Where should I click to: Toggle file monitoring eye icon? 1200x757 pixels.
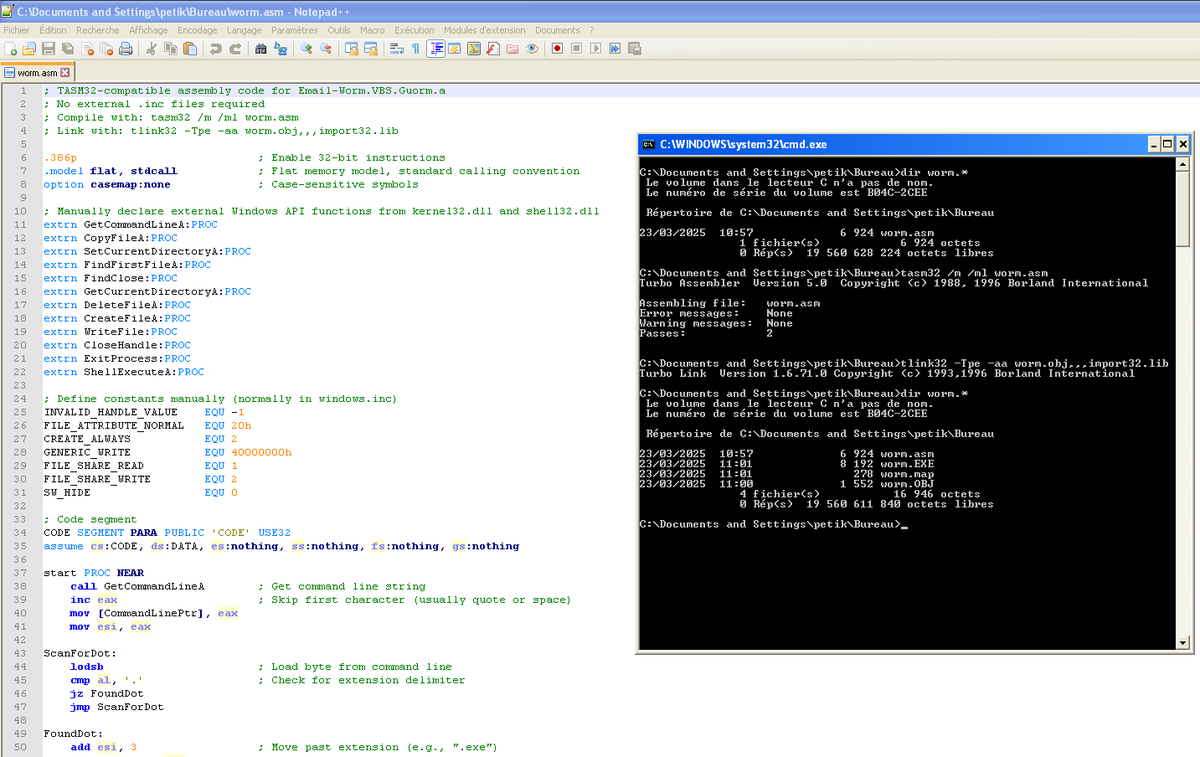[531, 48]
